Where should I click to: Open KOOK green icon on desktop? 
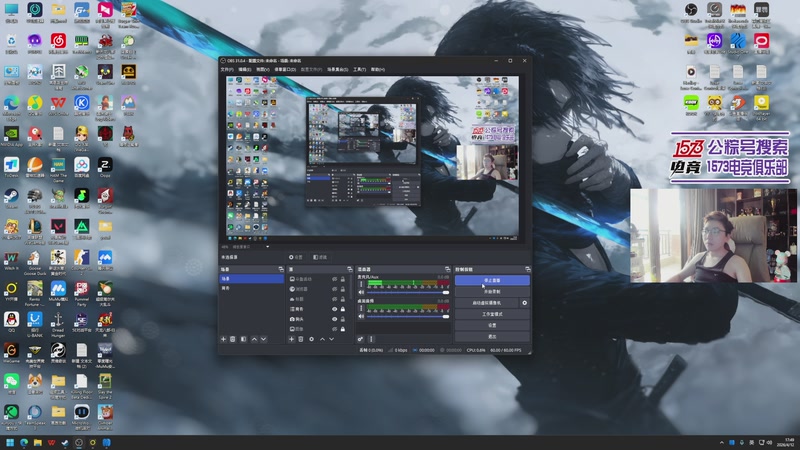click(691, 104)
